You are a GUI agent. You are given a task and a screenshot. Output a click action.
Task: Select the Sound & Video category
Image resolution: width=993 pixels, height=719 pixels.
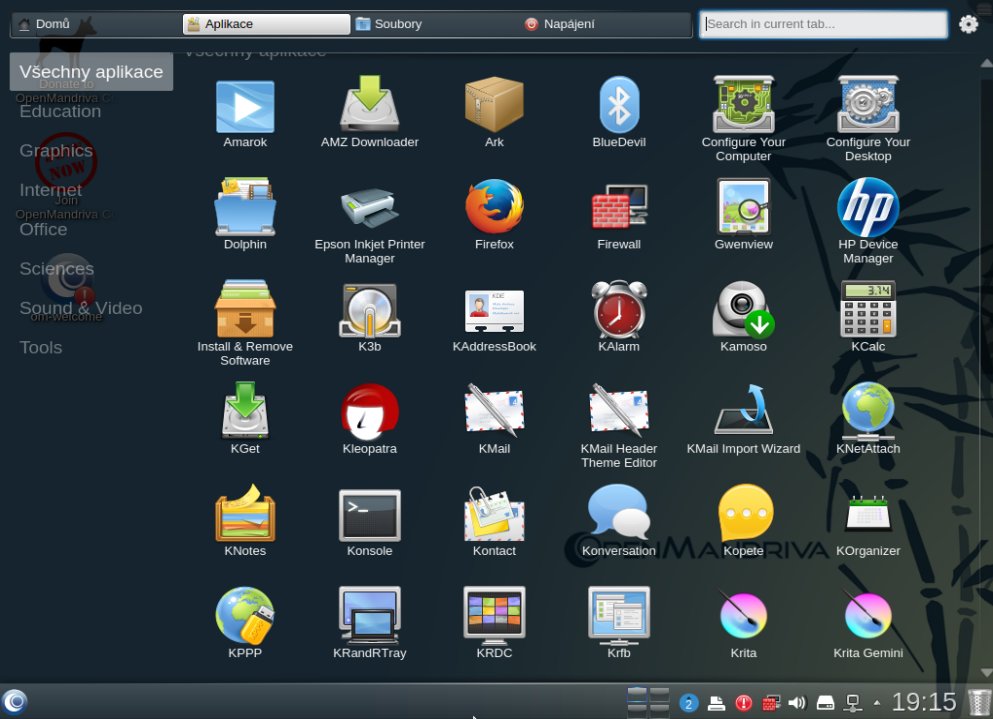point(81,308)
